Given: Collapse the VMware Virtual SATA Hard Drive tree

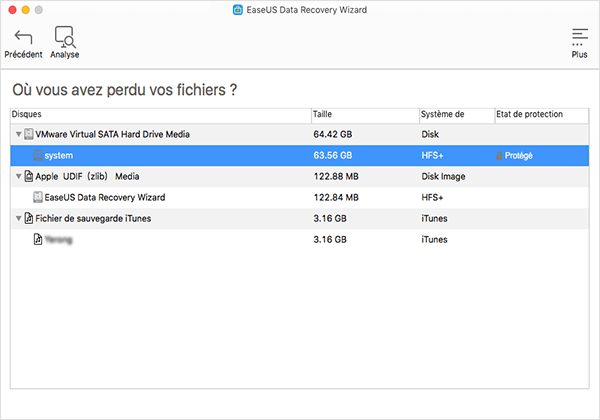Looking at the screenshot, I should pos(18,134).
